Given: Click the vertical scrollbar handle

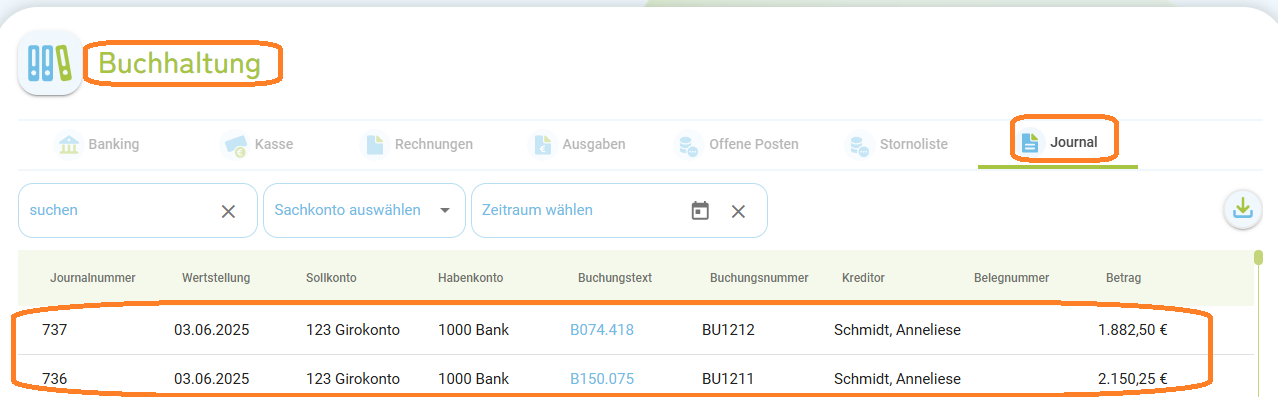Looking at the screenshot, I should [1258, 258].
